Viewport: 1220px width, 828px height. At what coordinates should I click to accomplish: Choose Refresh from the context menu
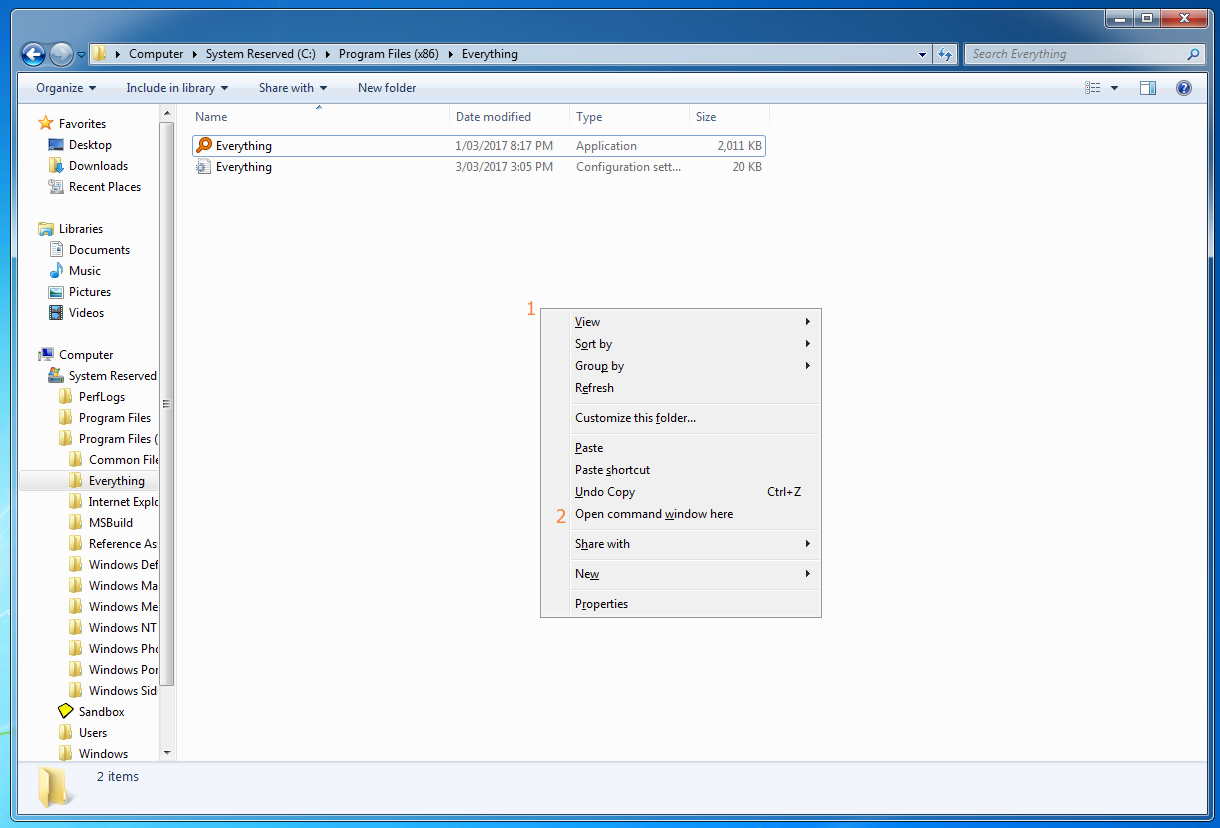click(x=680, y=388)
